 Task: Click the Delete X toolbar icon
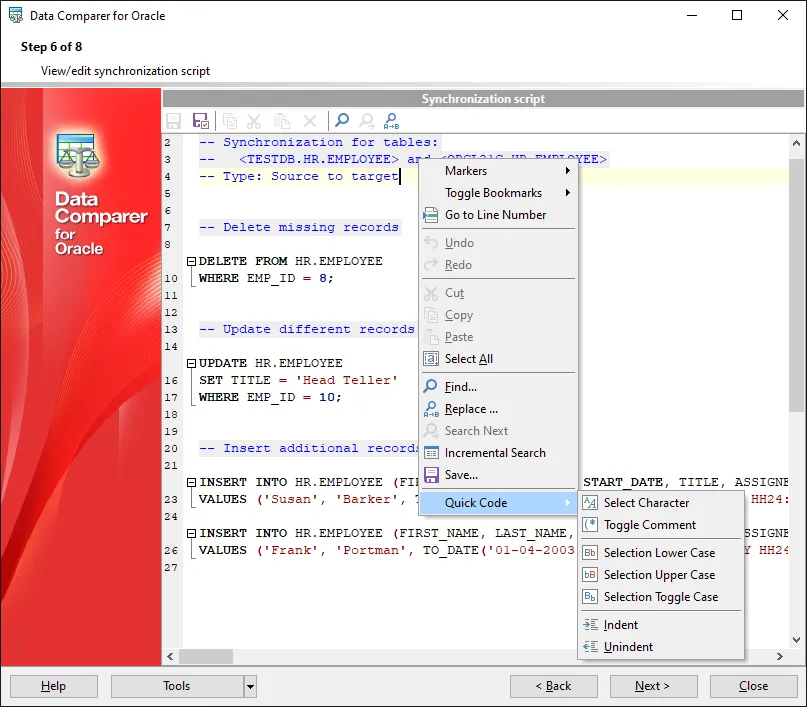[x=310, y=121]
